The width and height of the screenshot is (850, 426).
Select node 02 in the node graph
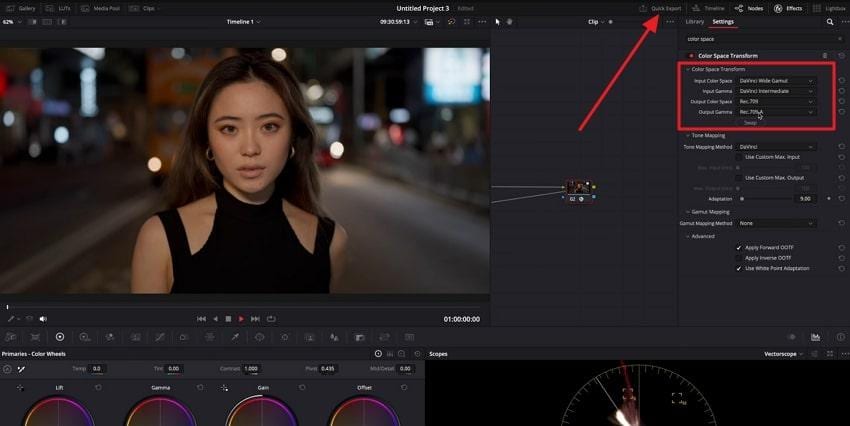578,191
